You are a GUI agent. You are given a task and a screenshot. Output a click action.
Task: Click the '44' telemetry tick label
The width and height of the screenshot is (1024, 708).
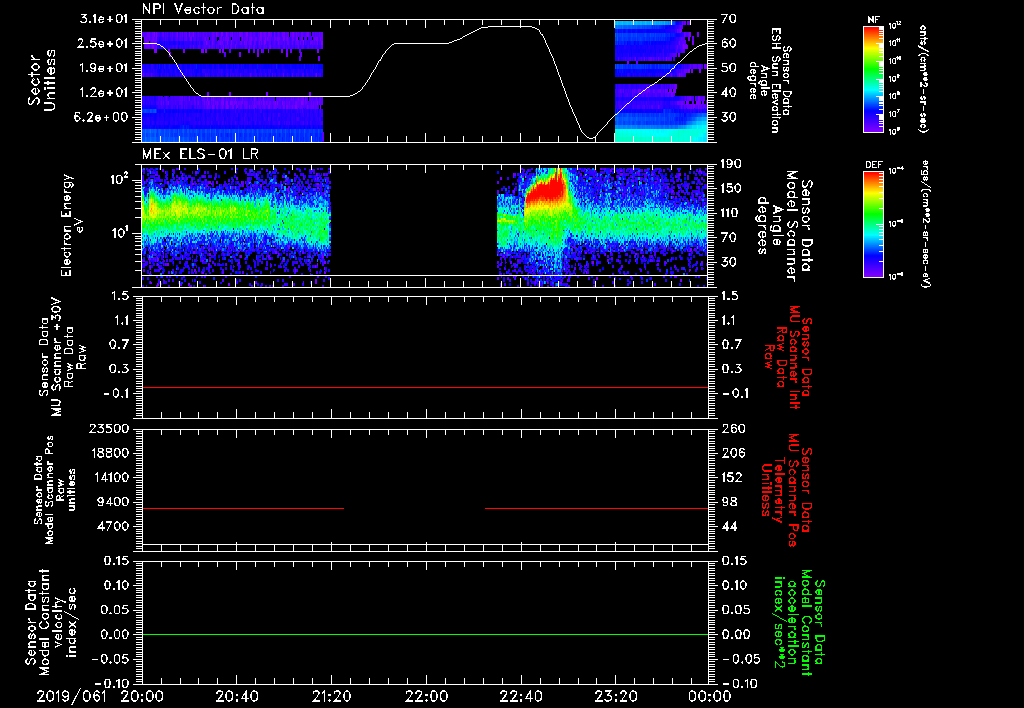(x=729, y=526)
